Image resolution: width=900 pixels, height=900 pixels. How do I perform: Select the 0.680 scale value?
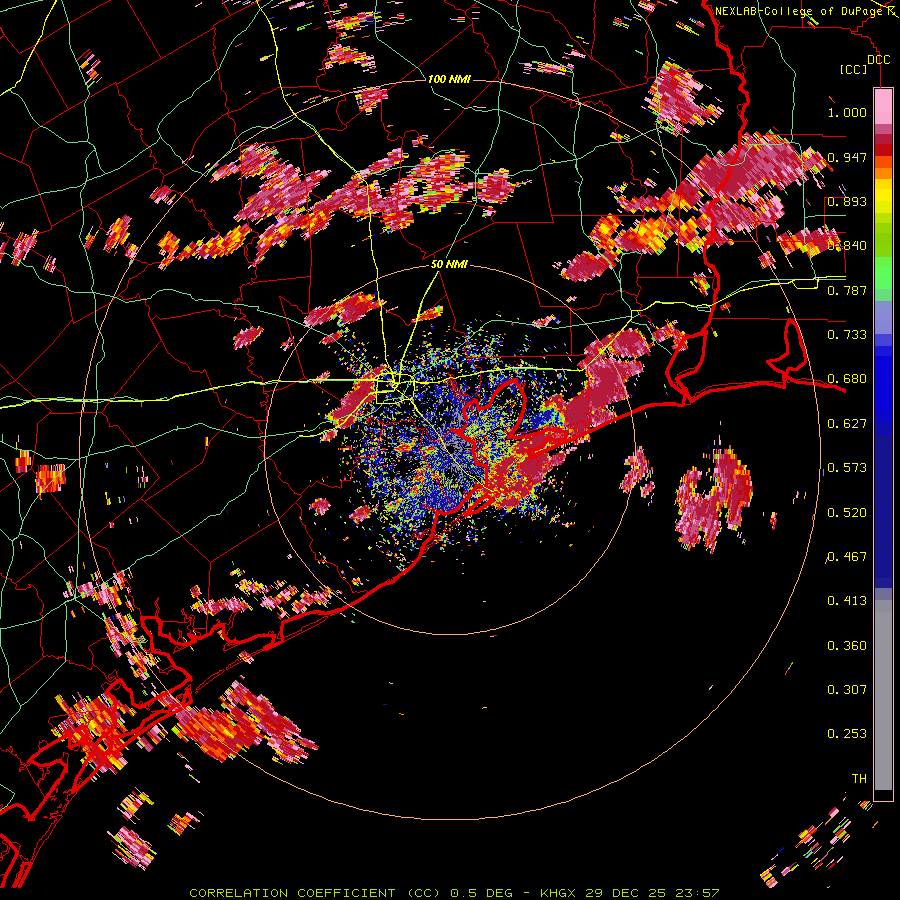847,379
